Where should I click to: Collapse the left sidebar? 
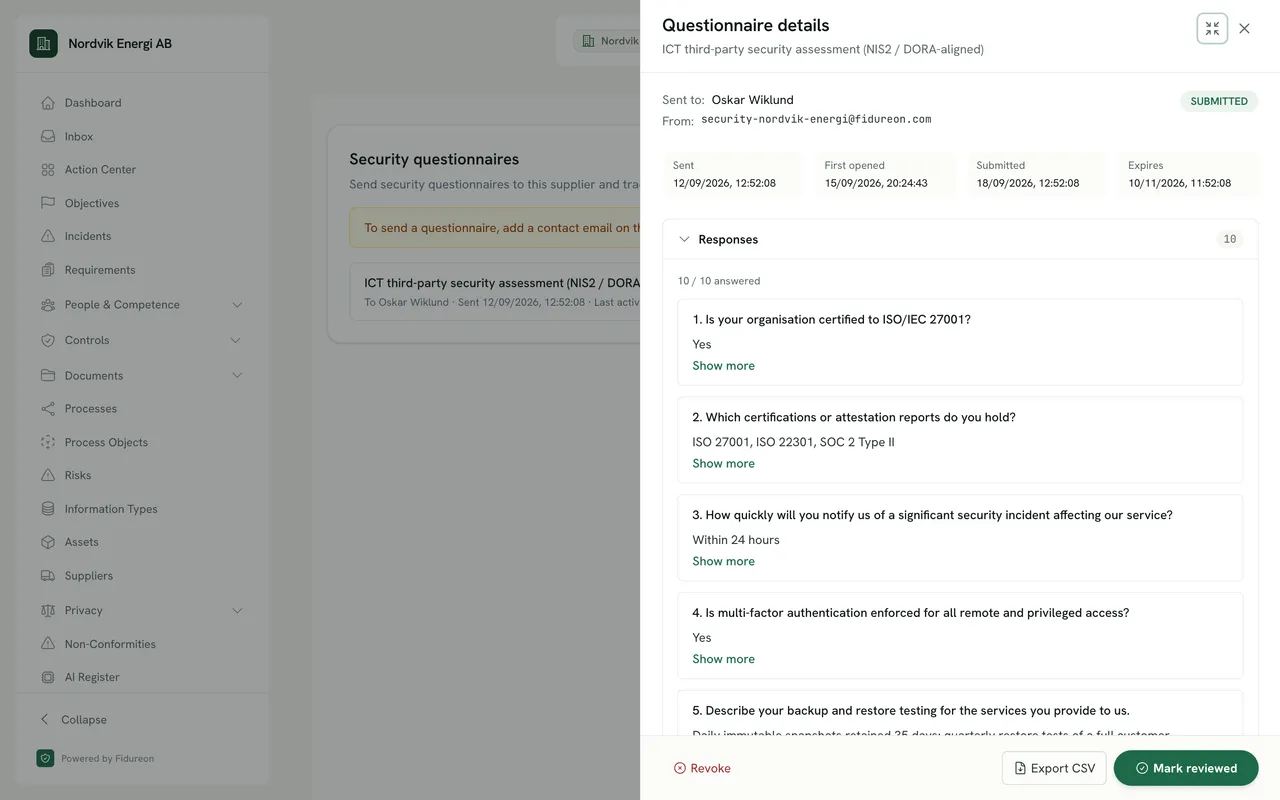coord(73,720)
